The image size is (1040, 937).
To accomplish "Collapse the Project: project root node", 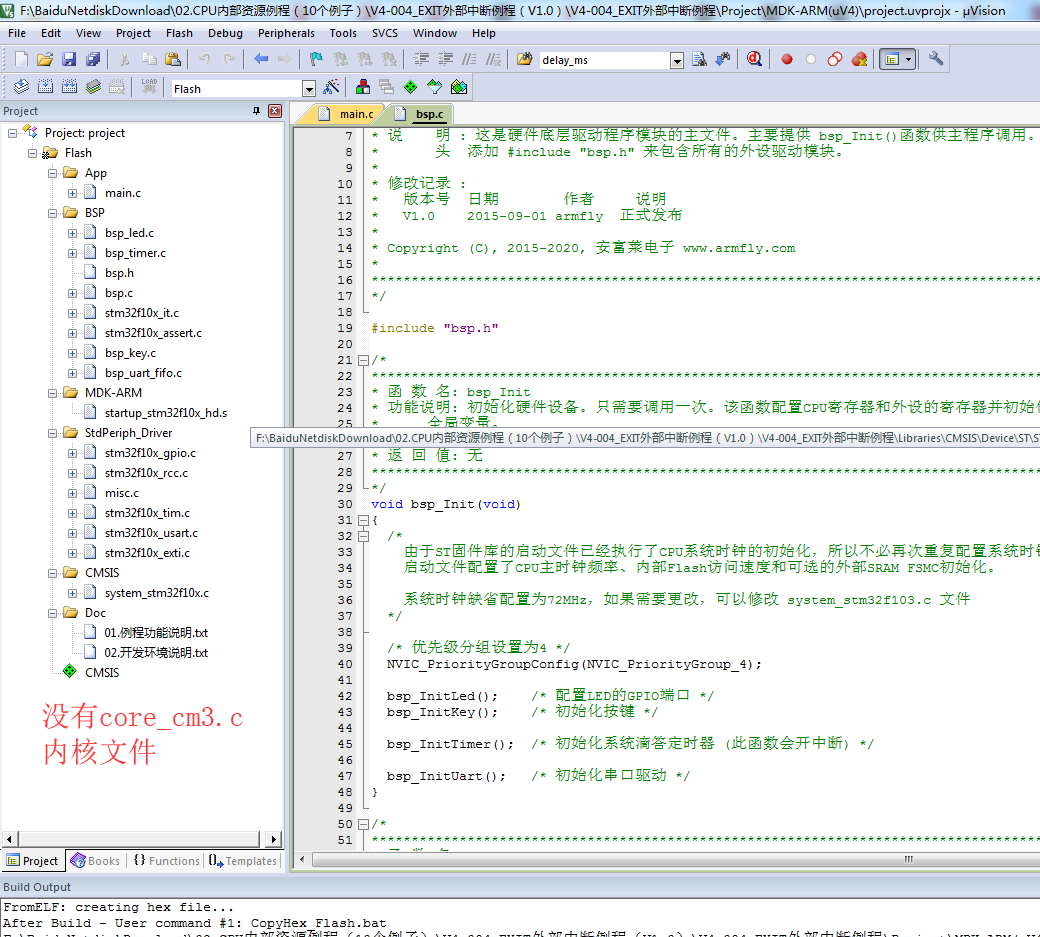I will tap(13, 133).
